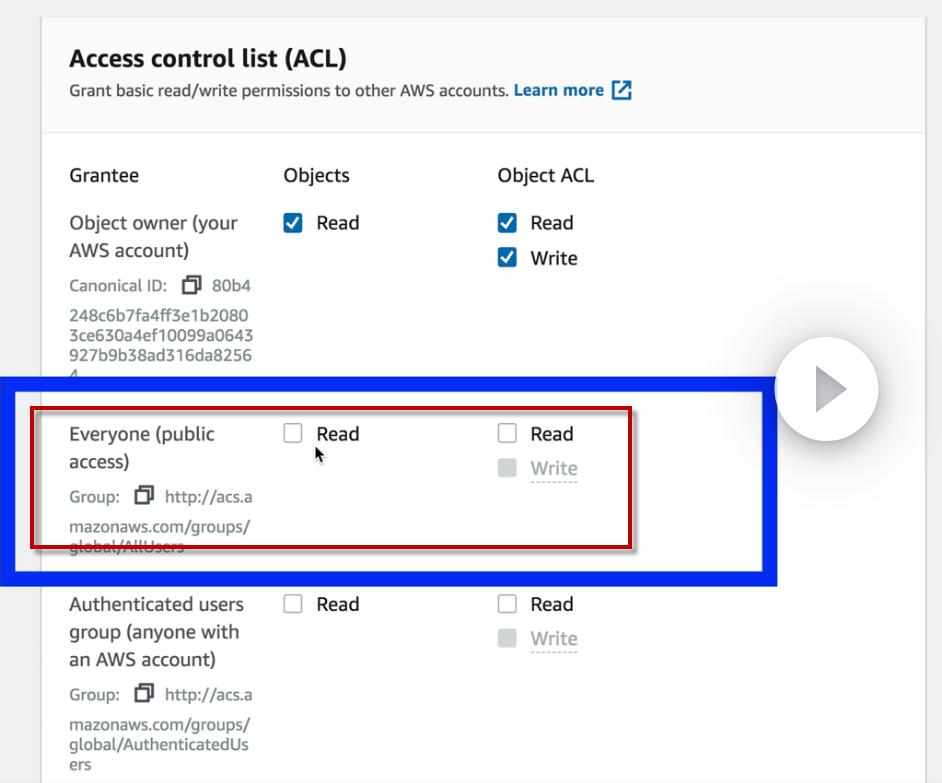Open the Learn more link
Viewport: 942px width, 783px height.
pos(558,90)
